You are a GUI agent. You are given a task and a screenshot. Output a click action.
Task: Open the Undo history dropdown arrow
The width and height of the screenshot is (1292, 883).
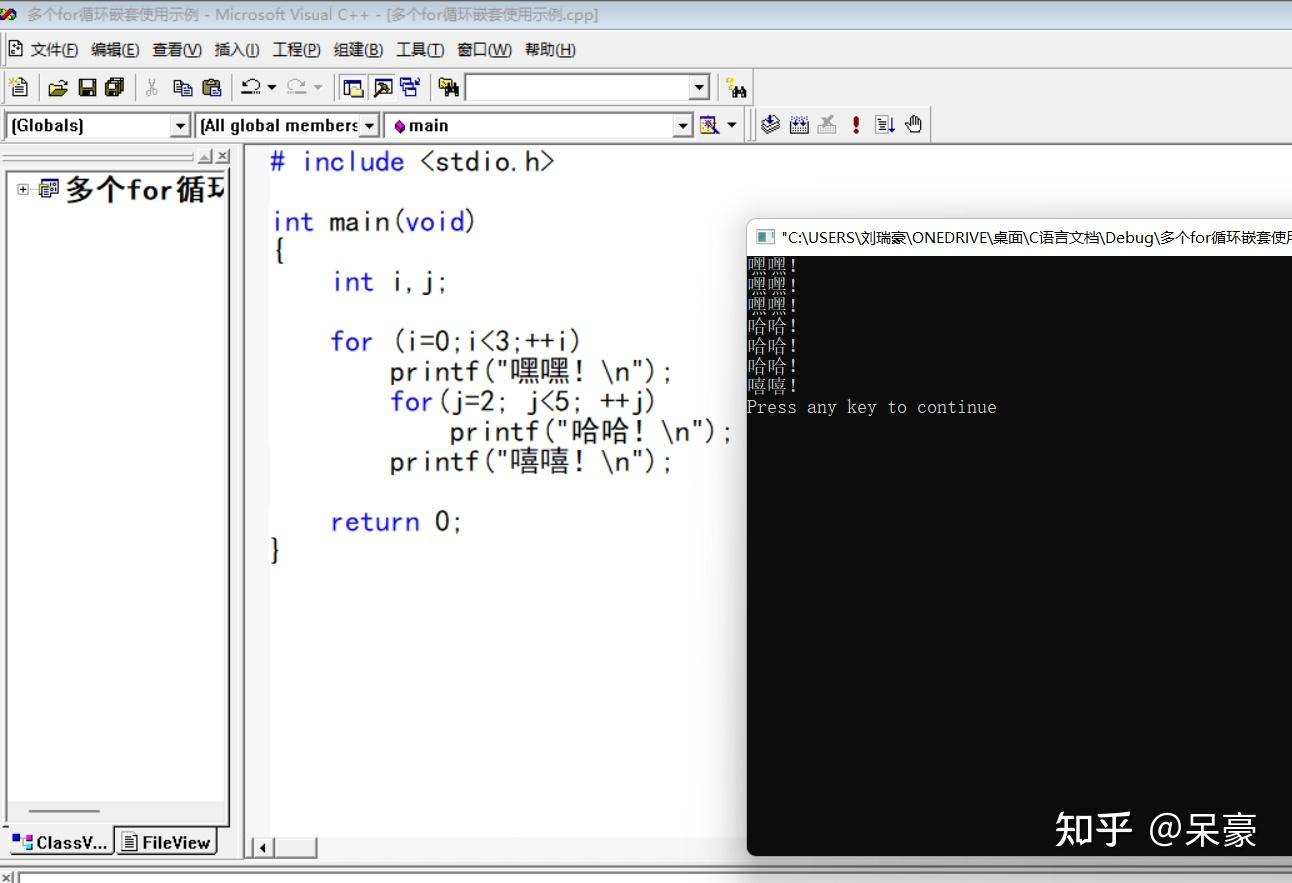coord(272,88)
